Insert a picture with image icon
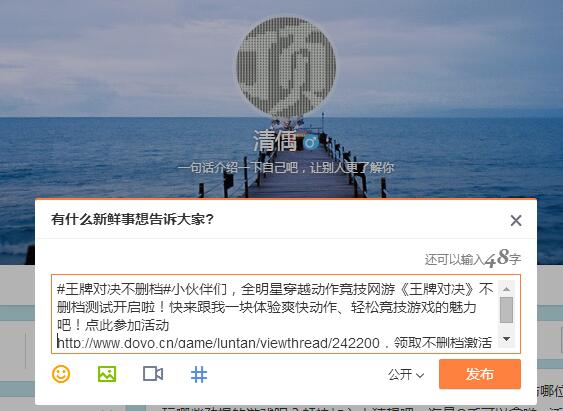The height and width of the screenshot is (411, 563). pyautogui.click(x=107, y=374)
